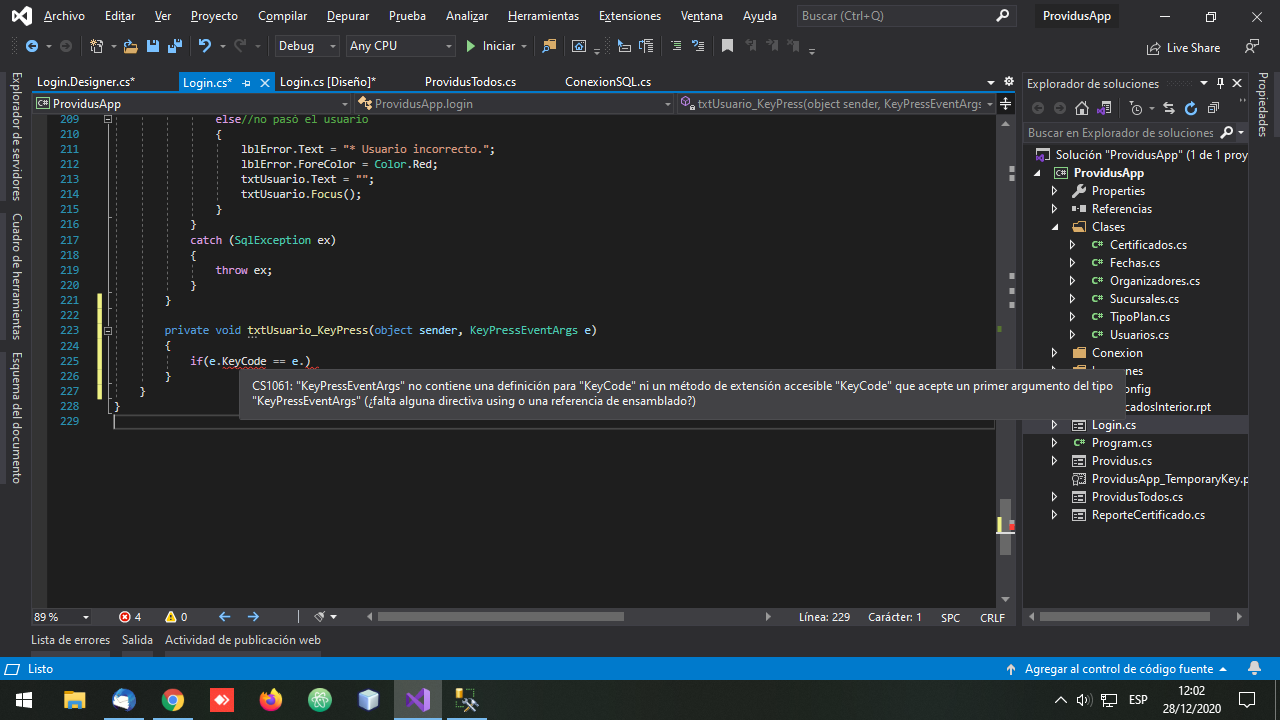
Task: Collapse the else block at line 209
Action: point(108,119)
